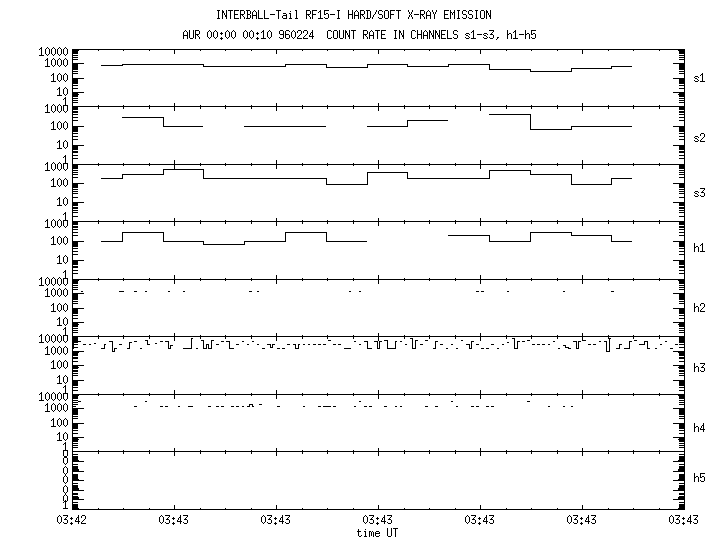Click the lowest step in s1 trace
This screenshot has height=550, width=720.
(551, 71)
